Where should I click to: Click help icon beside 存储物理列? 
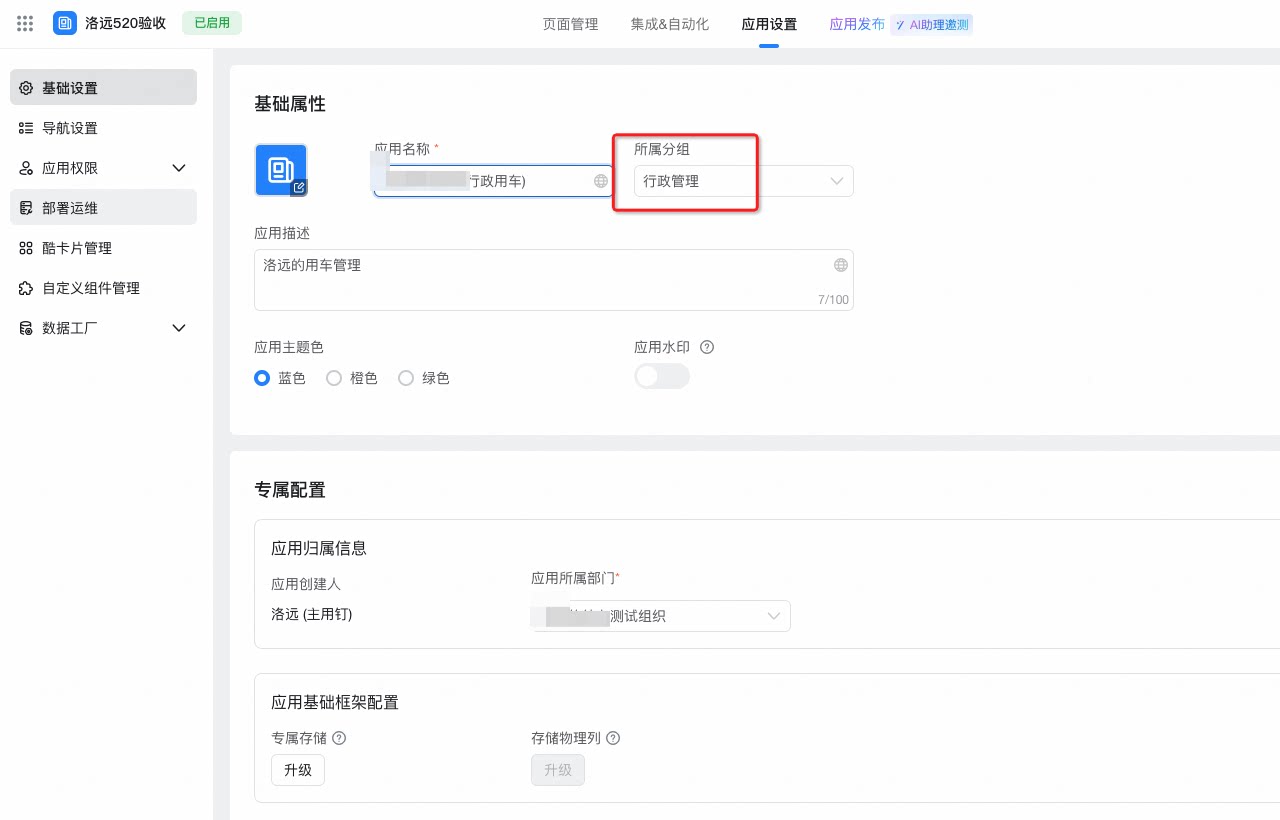tap(613, 738)
